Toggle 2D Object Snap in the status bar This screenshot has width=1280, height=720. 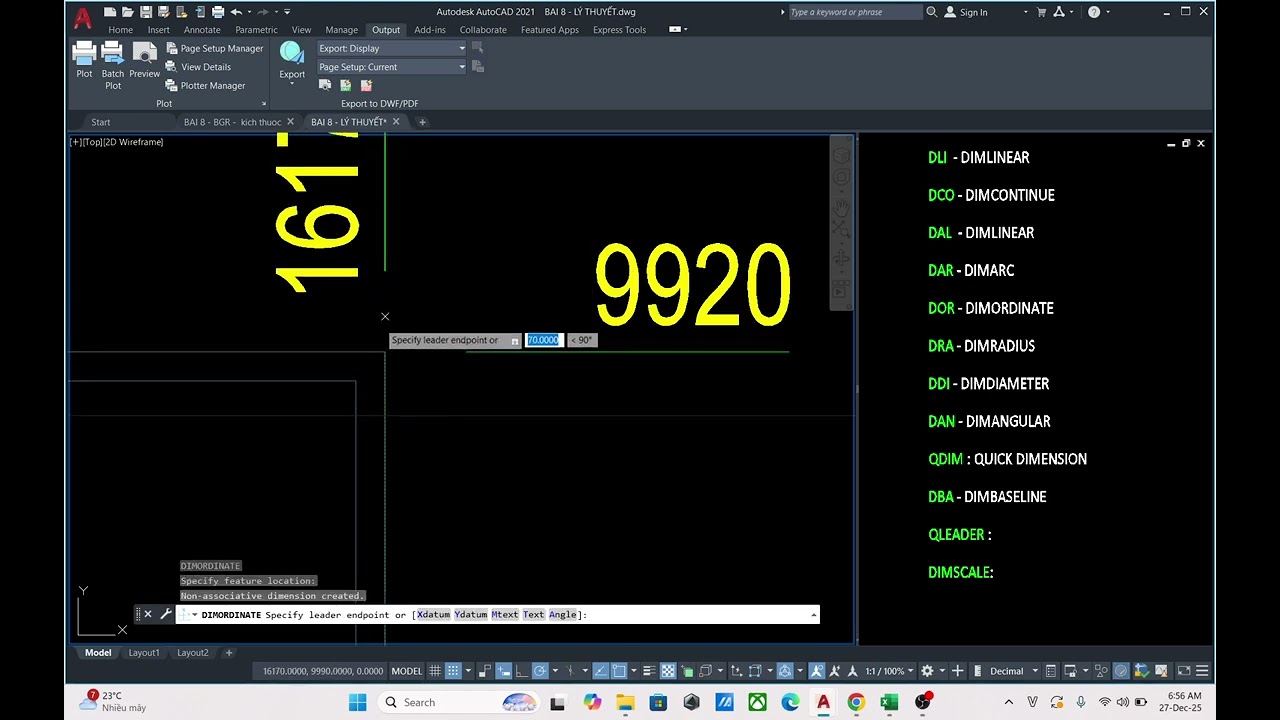pyautogui.click(x=619, y=671)
